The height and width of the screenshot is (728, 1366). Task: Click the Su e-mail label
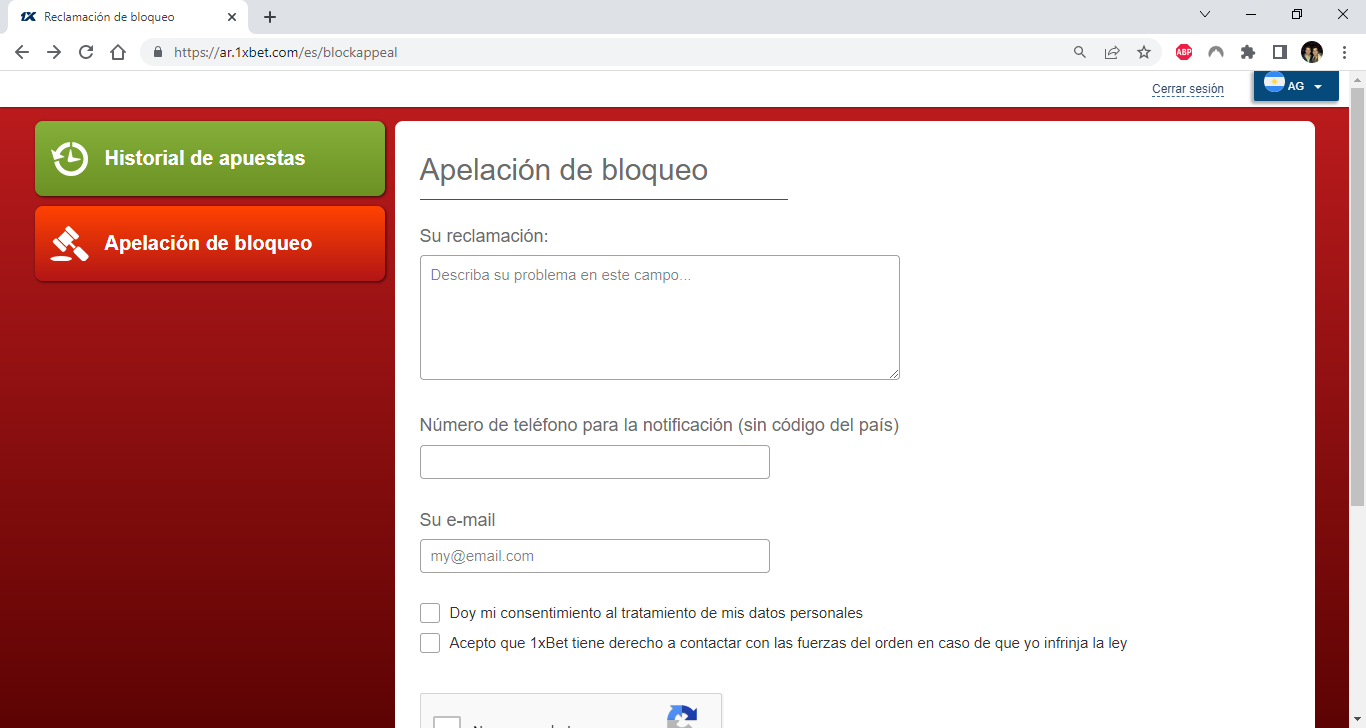click(458, 520)
